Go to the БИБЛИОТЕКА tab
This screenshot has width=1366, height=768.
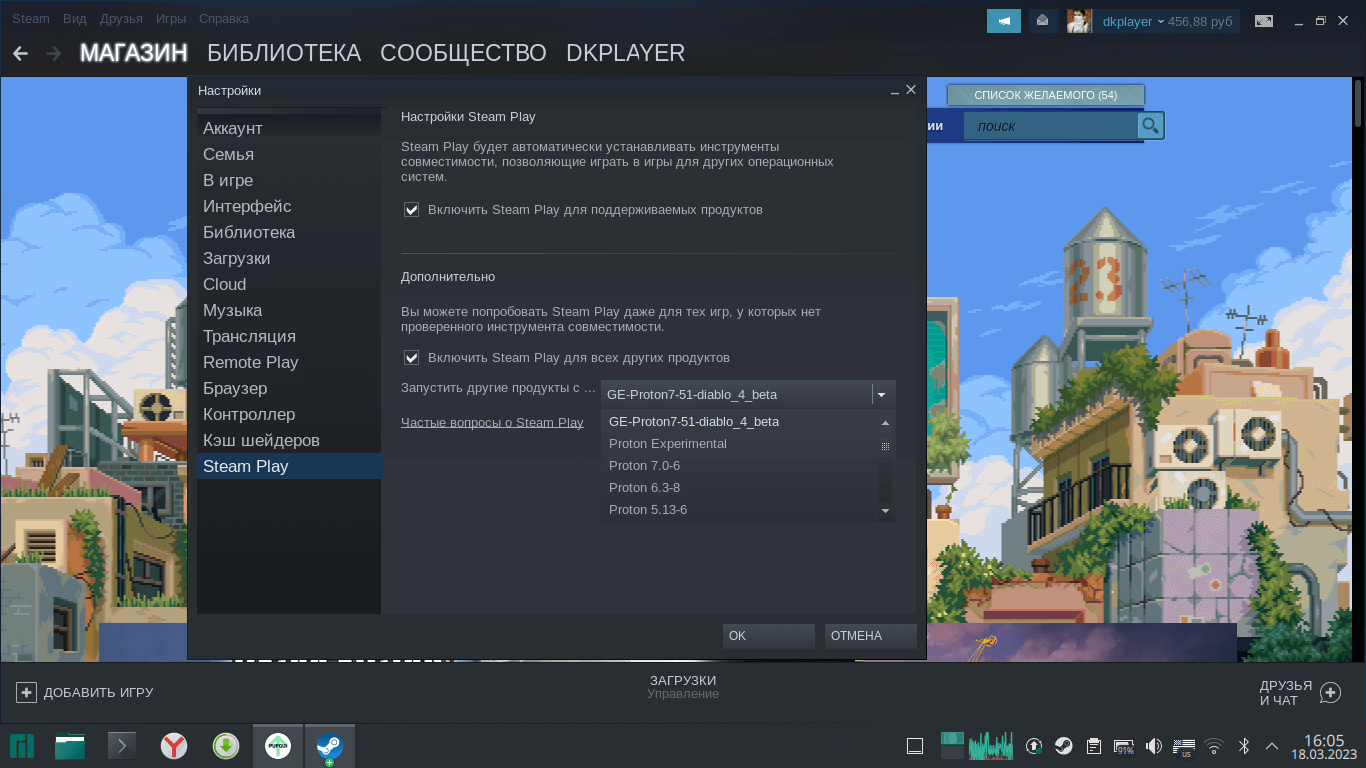[x=284, y=53]
